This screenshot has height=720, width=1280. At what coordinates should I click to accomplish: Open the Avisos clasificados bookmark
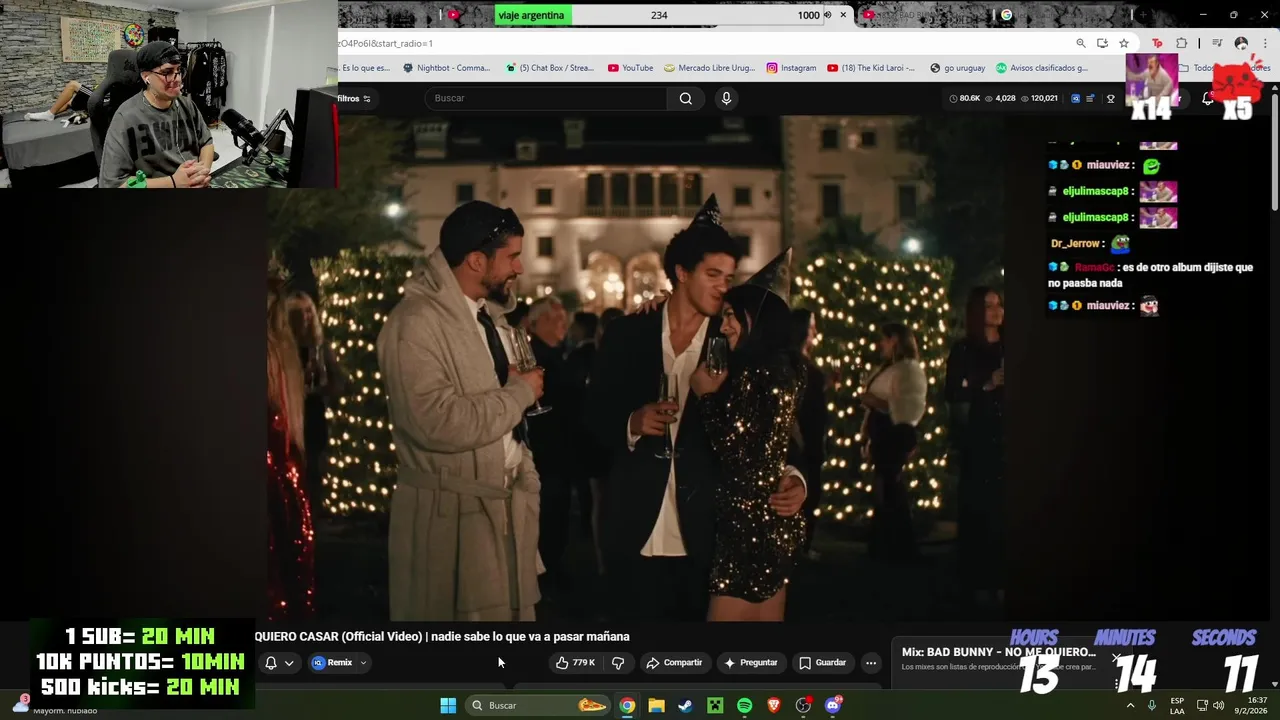(1041, 68)
